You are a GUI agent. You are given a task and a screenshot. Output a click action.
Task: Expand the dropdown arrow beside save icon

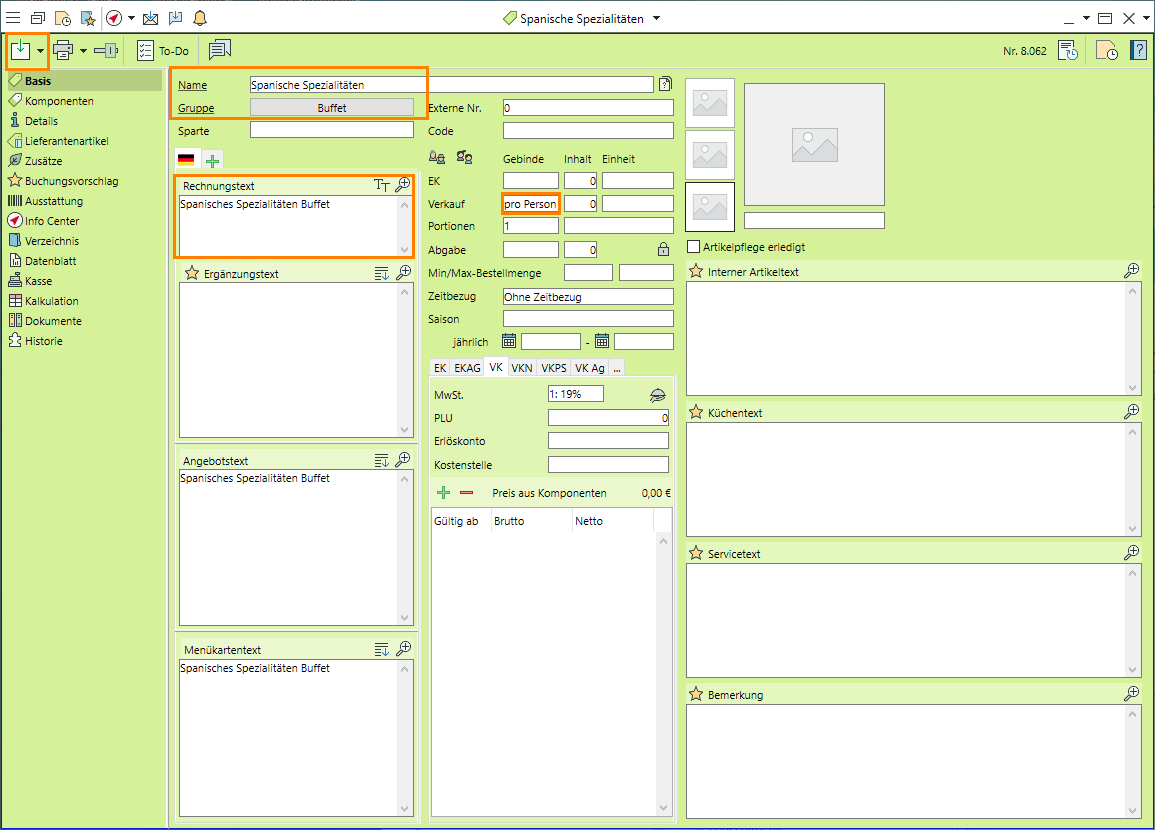click(40, 50)
